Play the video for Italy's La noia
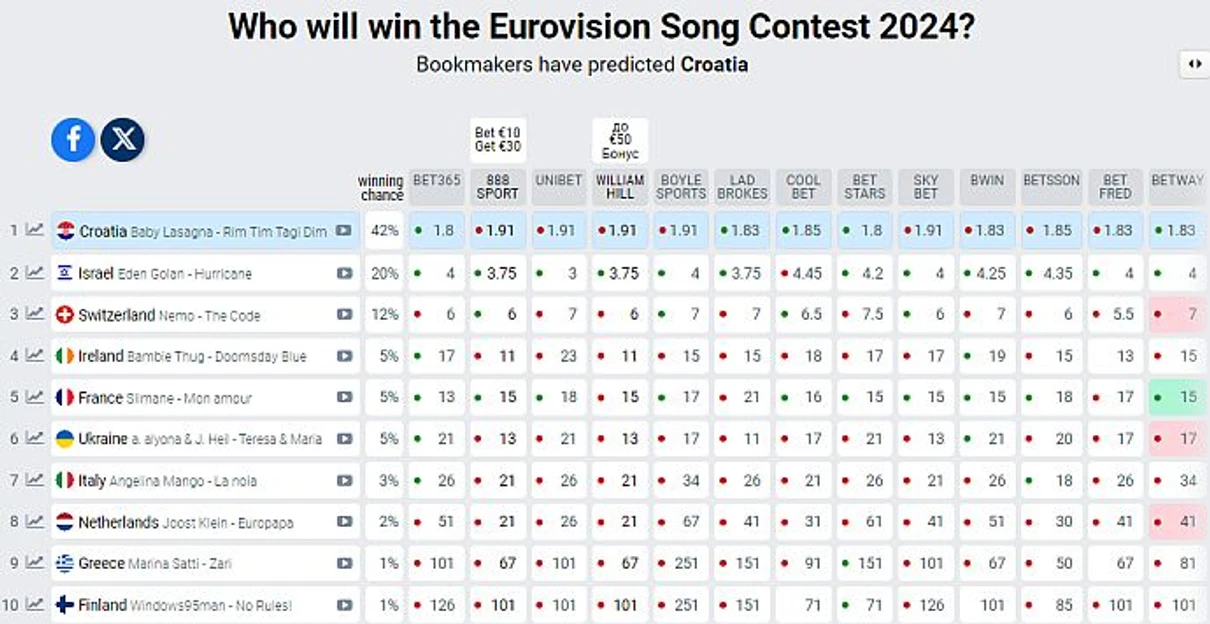This screenshot has width=1210, height=624. pos(344,481)
